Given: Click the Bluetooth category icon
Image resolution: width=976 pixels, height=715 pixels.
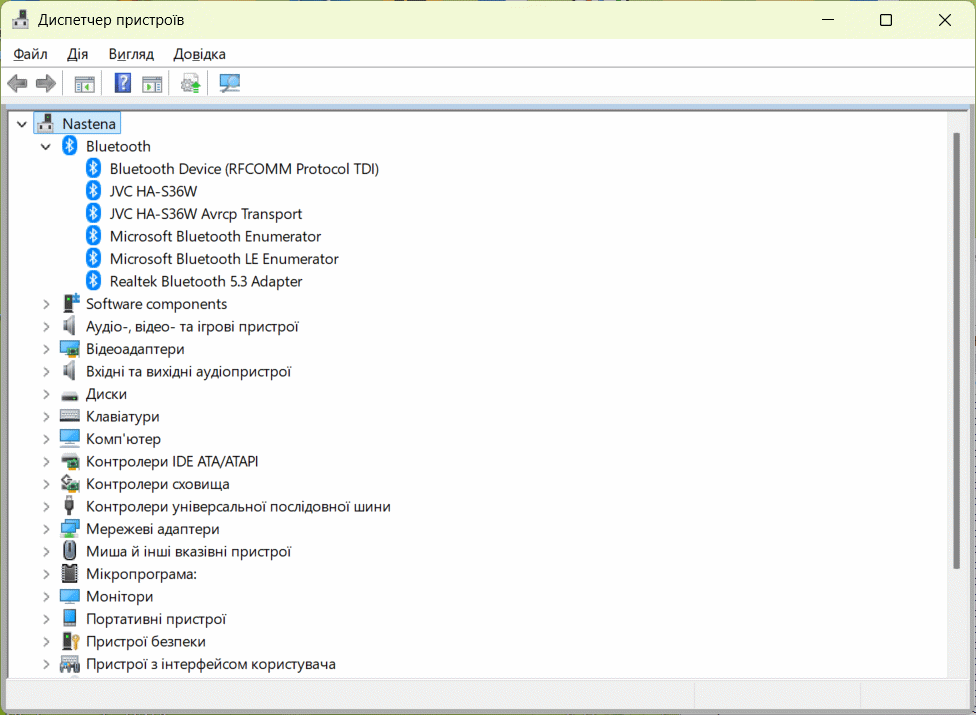Looking at the screenshot, I should point(69,146).
